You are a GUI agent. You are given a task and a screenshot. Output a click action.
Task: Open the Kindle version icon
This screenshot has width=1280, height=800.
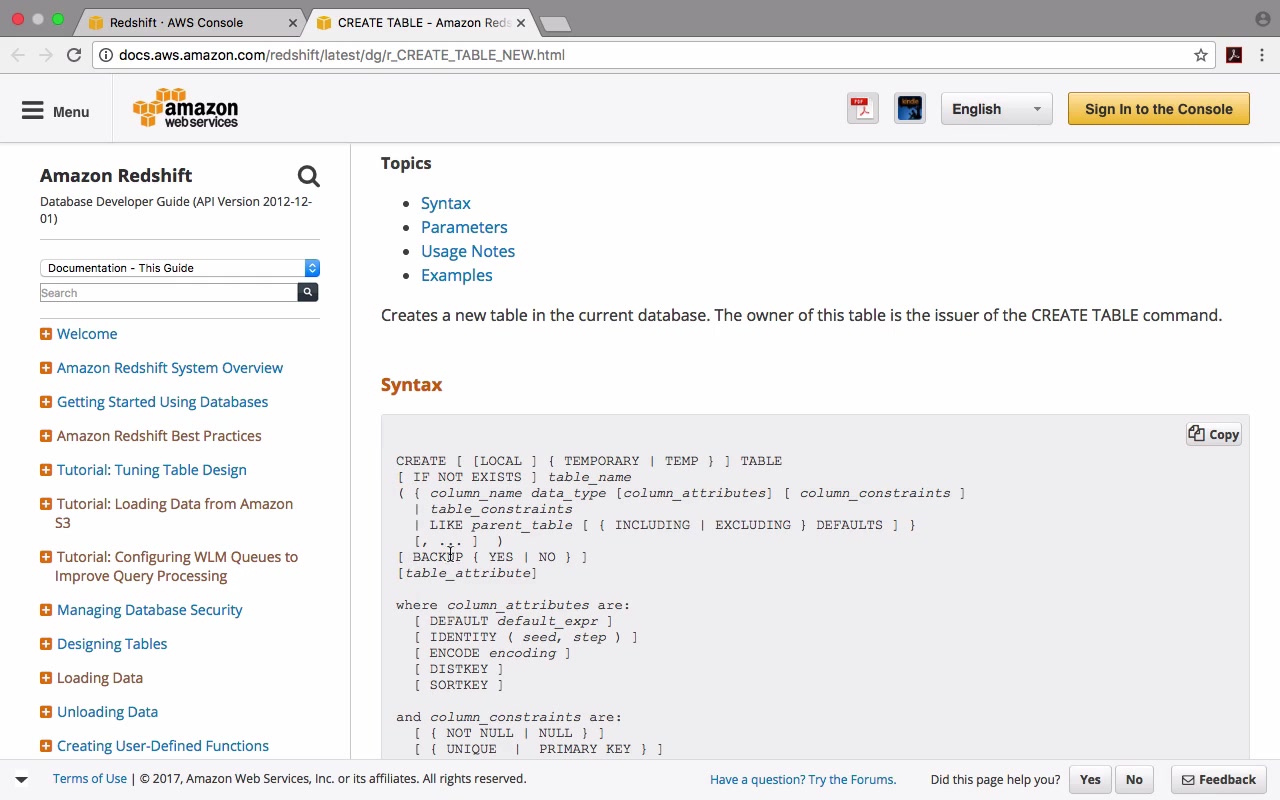click(x=909, y=109)
